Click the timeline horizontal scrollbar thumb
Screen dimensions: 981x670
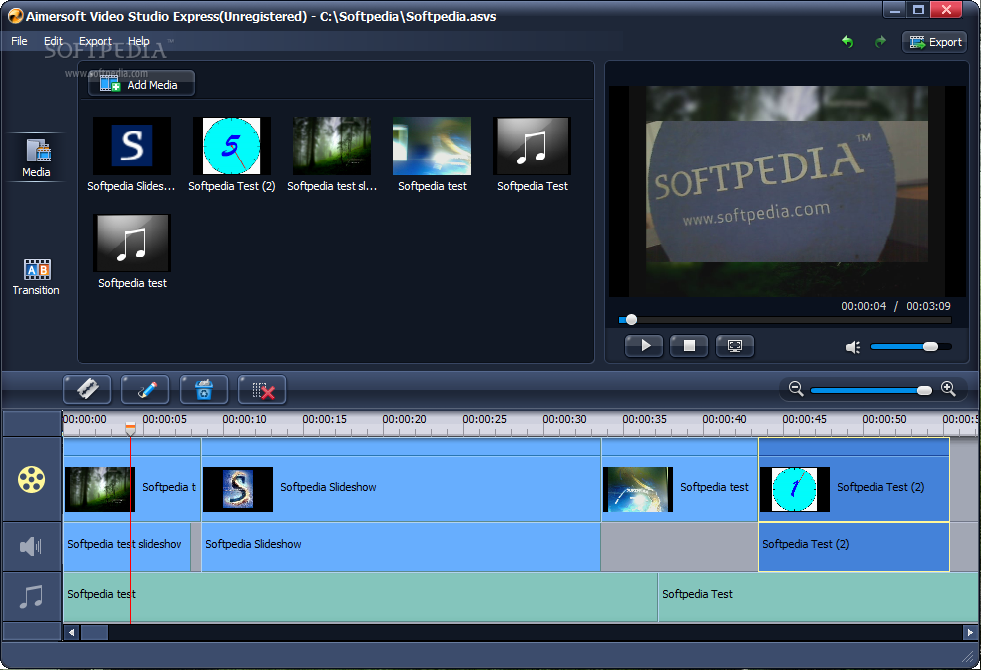pyautogui.click(x=94, y=632)
